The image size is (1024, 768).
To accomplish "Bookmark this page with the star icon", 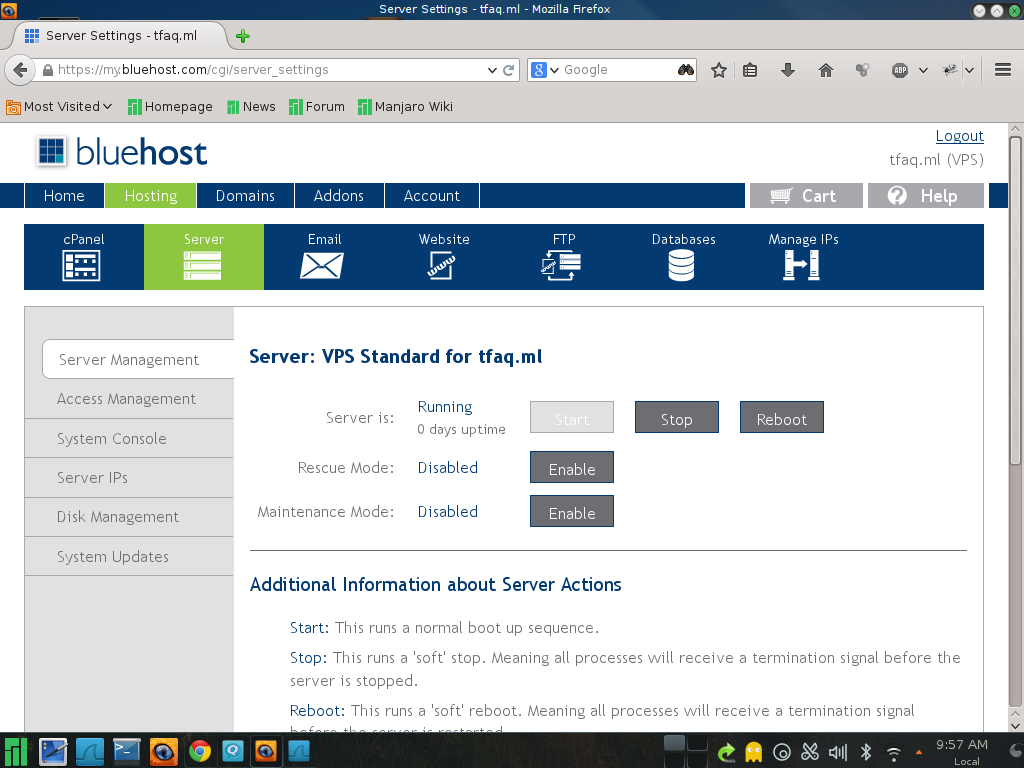I will click(718, 70).
